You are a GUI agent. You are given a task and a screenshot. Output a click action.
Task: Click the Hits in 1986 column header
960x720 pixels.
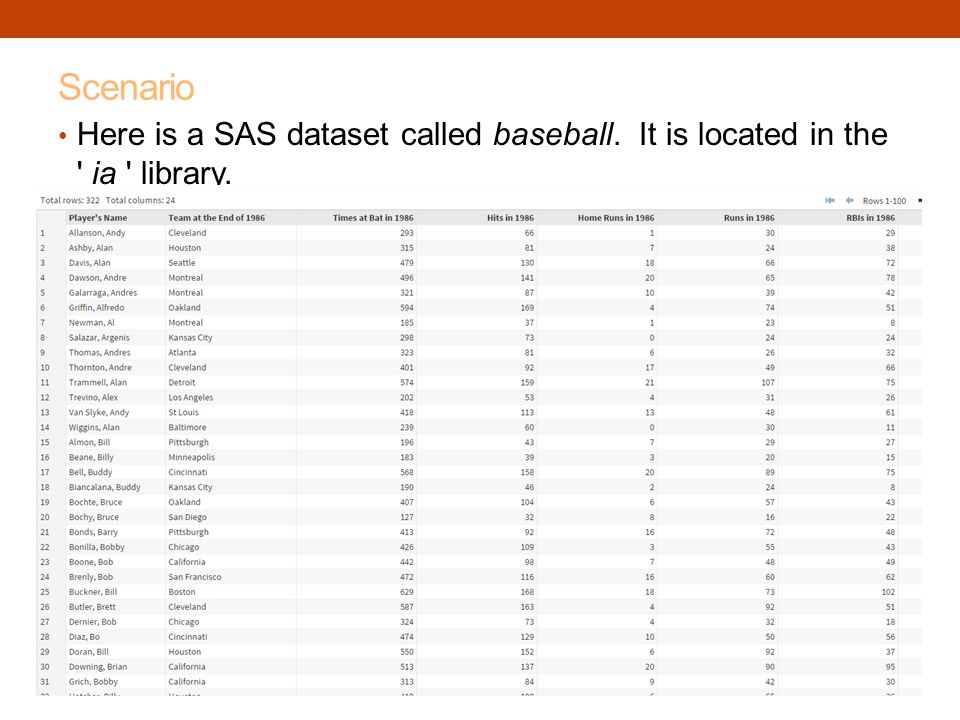click(x=510, y=217)
